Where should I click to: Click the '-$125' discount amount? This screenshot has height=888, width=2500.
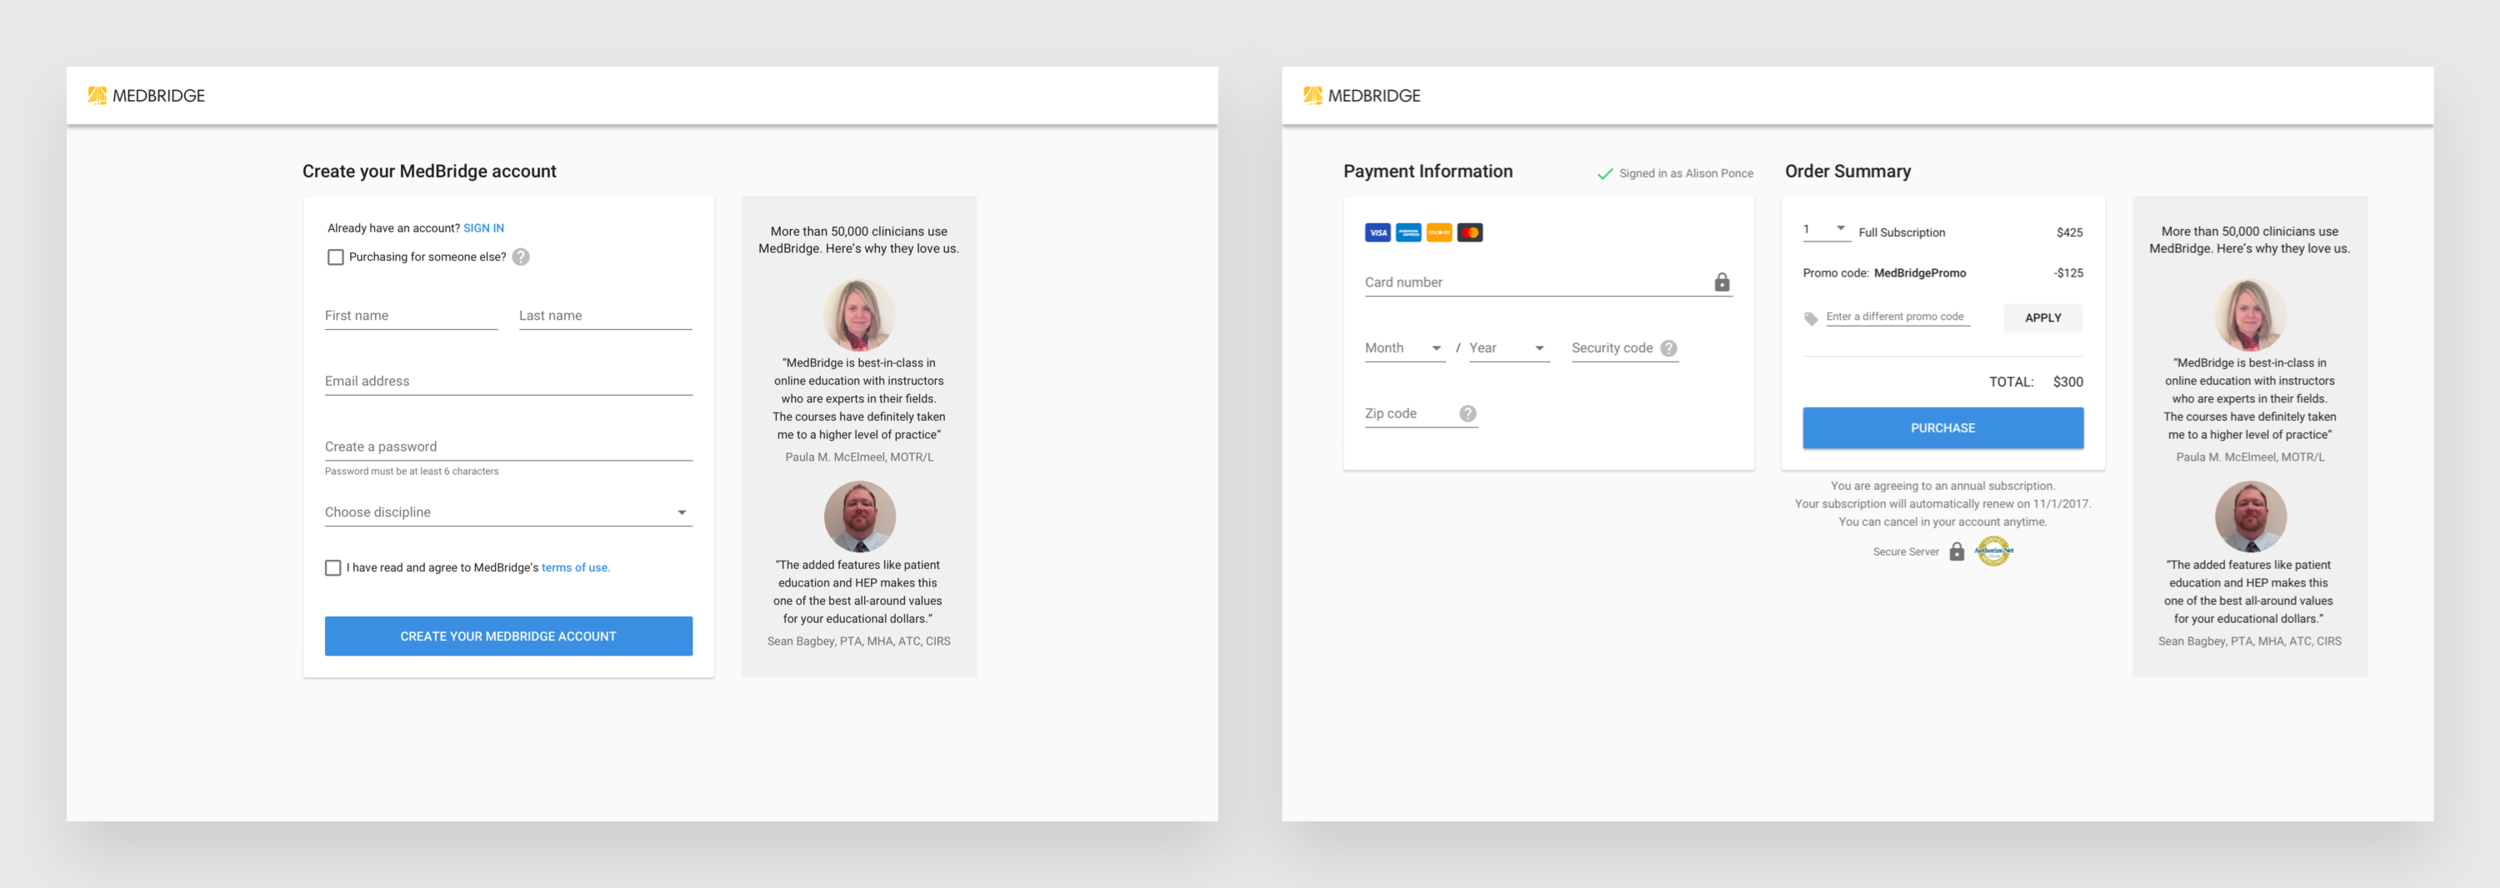click(2068, 273)
